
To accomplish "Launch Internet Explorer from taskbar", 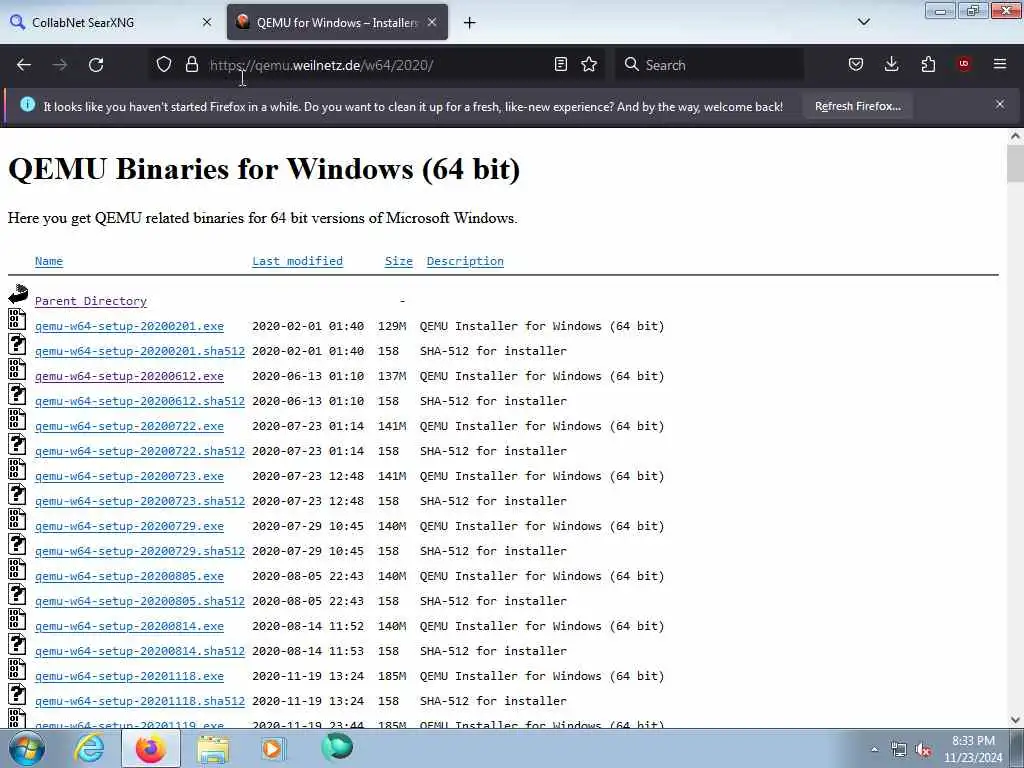I will tap(89, 748).
